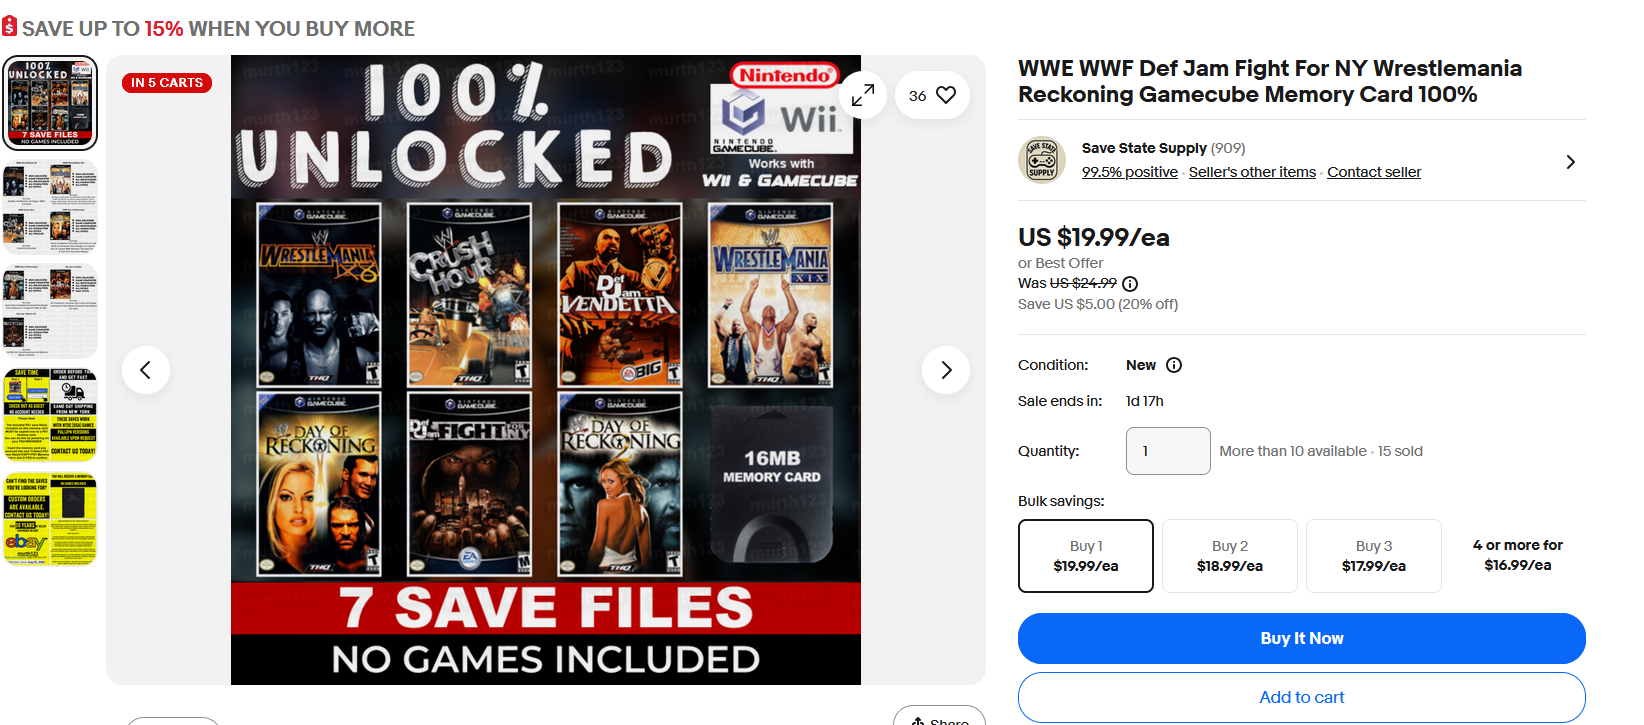This screenshot has width=1644, height=725.
Task: Open Contact seller link
Action: pos(1374,172)
